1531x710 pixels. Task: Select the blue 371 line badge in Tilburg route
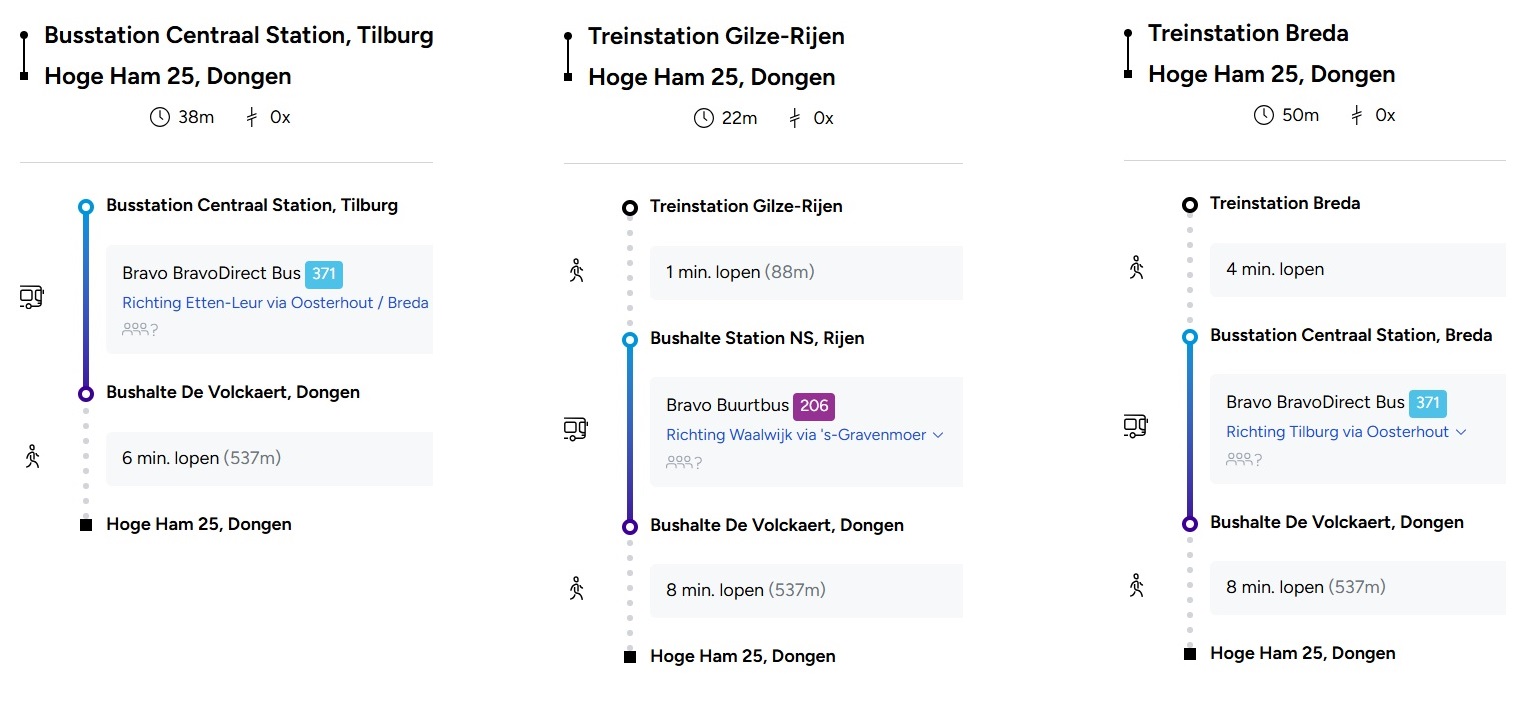[324, 273]
